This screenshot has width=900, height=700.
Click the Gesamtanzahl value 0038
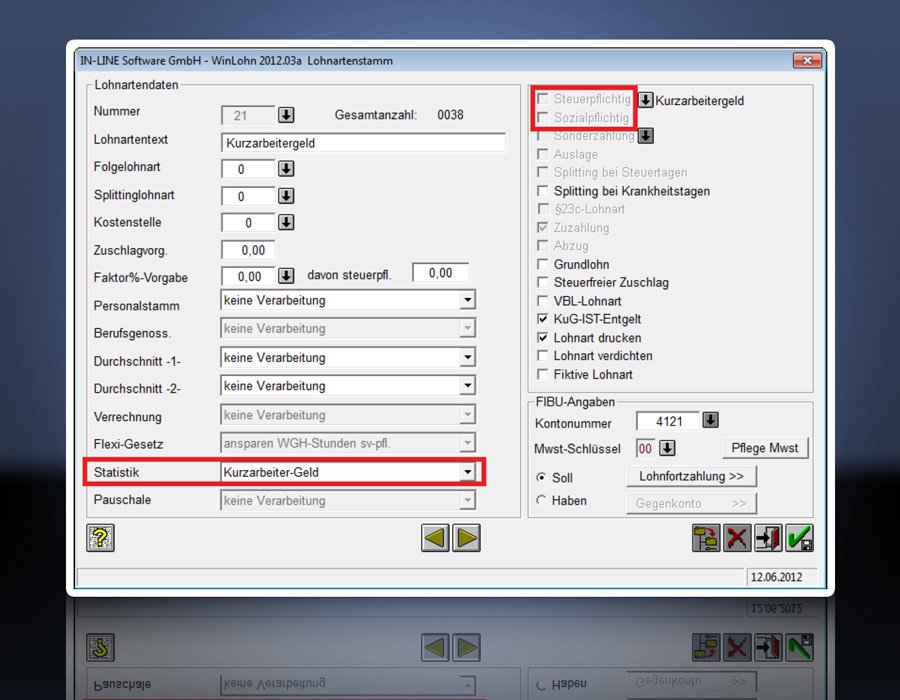(450, 115)
